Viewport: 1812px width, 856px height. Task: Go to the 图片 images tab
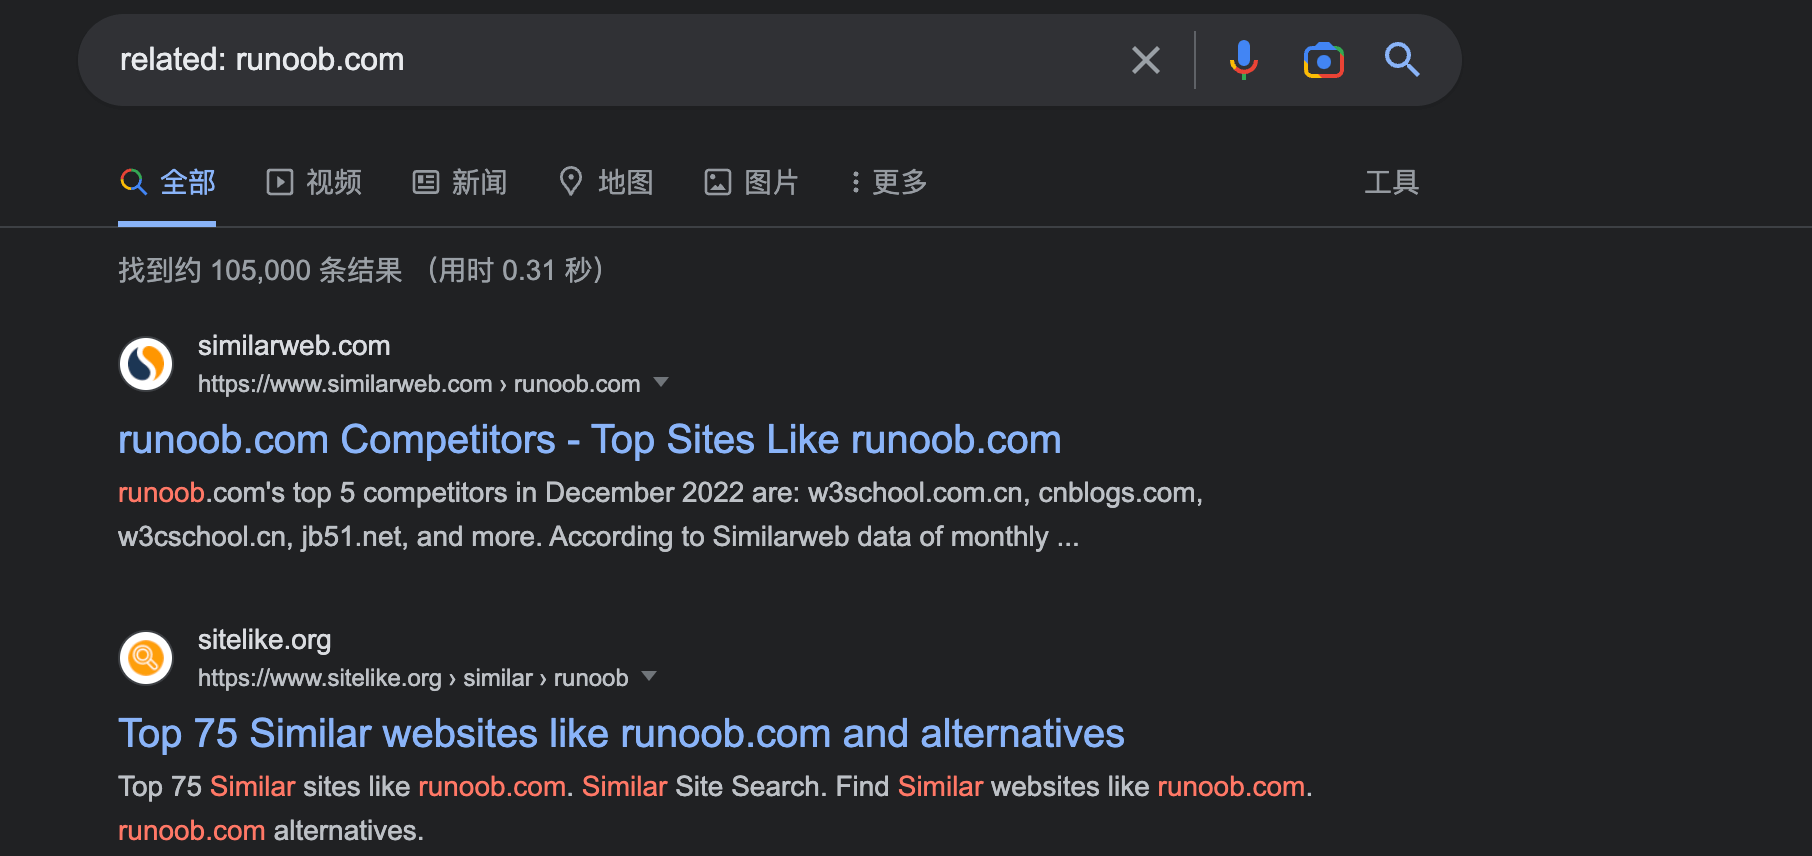(751, 182)
